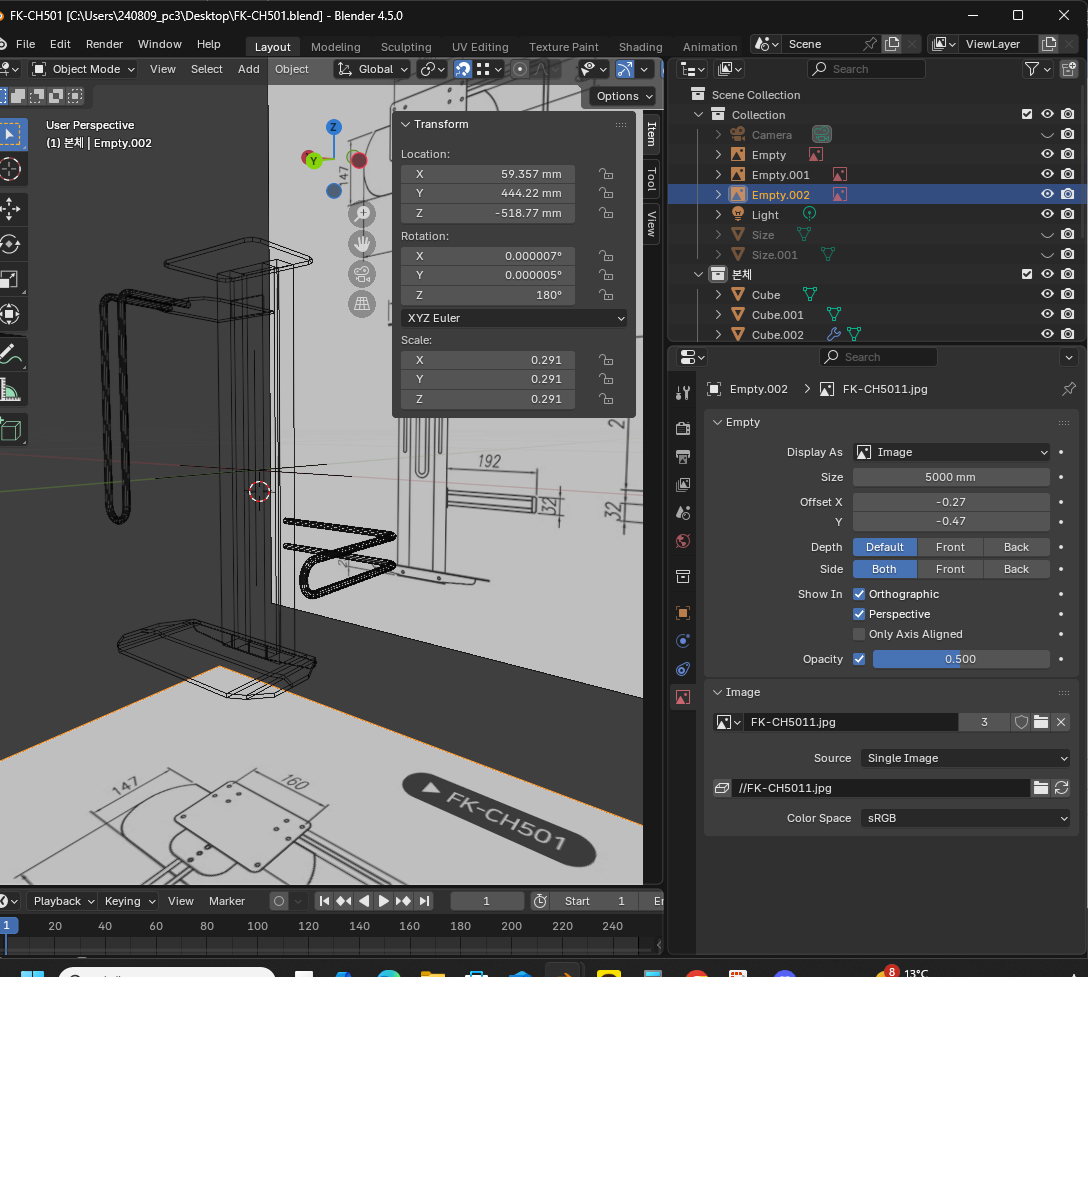Screen dimensions: 1088x1200
Task: Open the File menu
Action: [x=26, y=44]
